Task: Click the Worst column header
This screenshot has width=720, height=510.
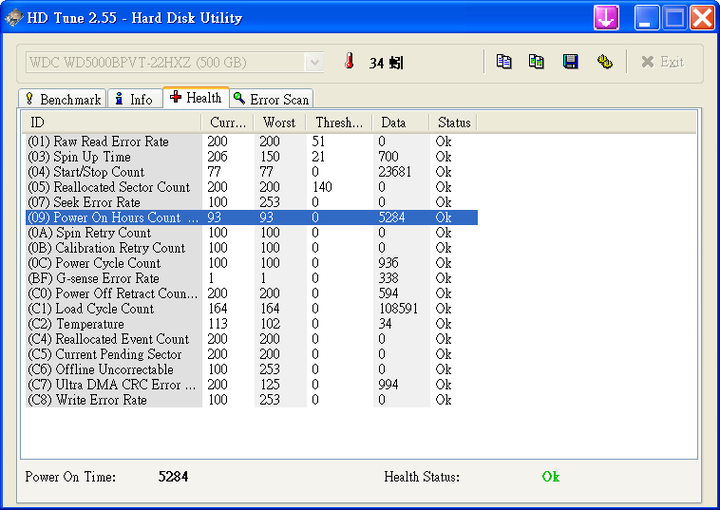Action: [280, 123]
